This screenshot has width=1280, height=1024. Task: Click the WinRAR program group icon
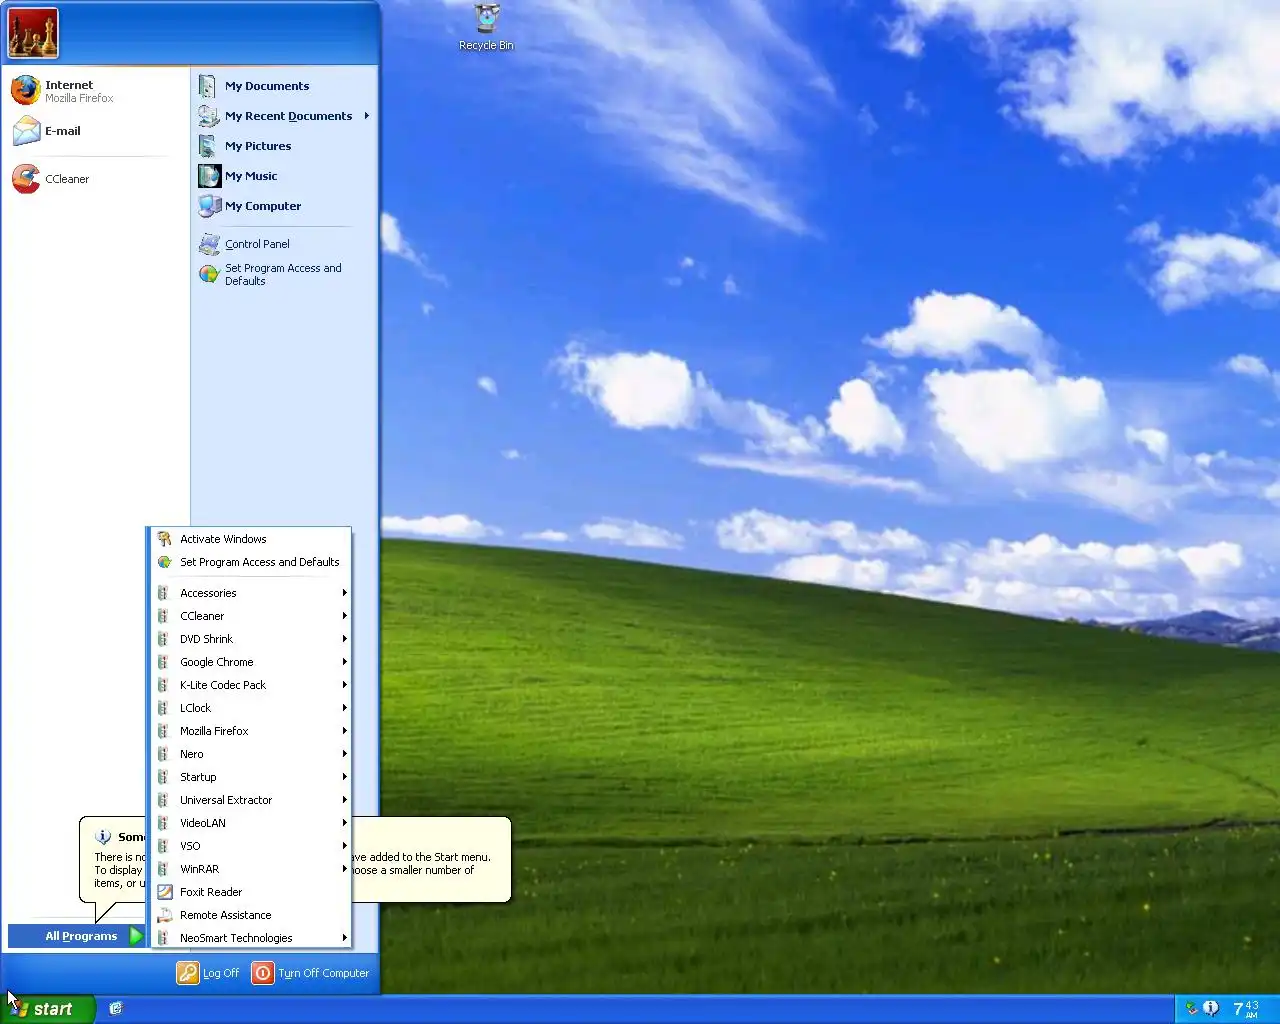pyautogui.click(x=163, y=869)
